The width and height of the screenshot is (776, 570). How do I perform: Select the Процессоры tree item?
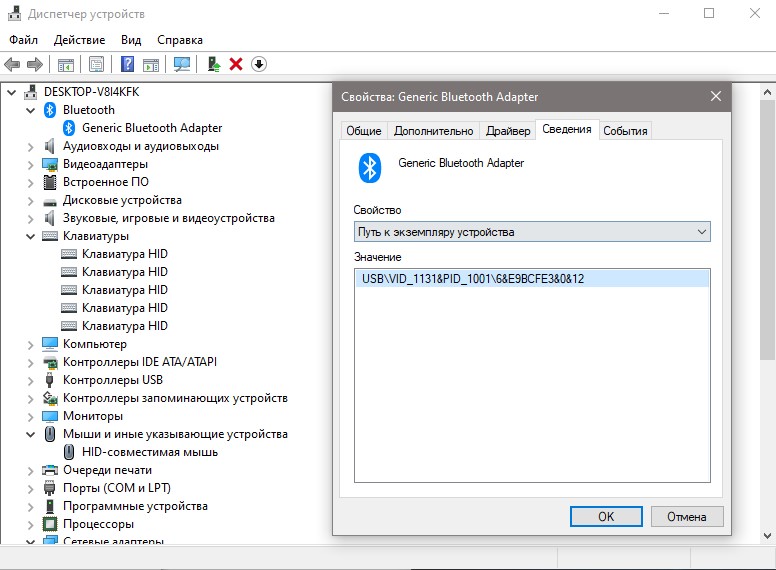pos(98,524)
